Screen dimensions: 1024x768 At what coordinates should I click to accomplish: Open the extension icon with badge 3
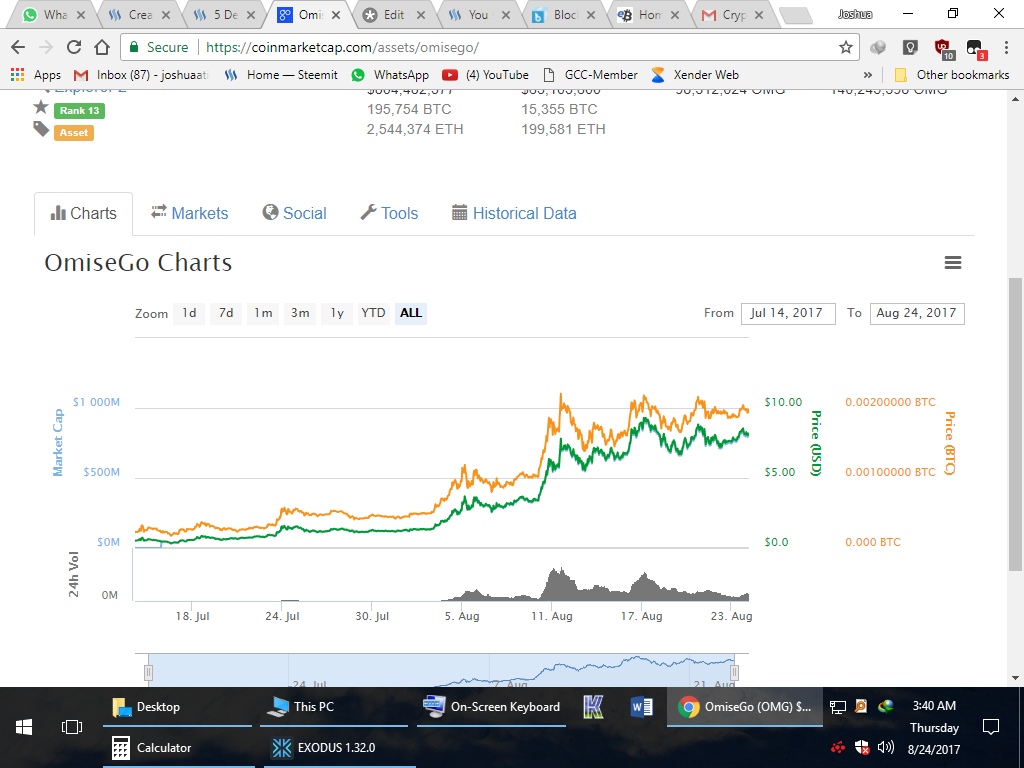976,47
